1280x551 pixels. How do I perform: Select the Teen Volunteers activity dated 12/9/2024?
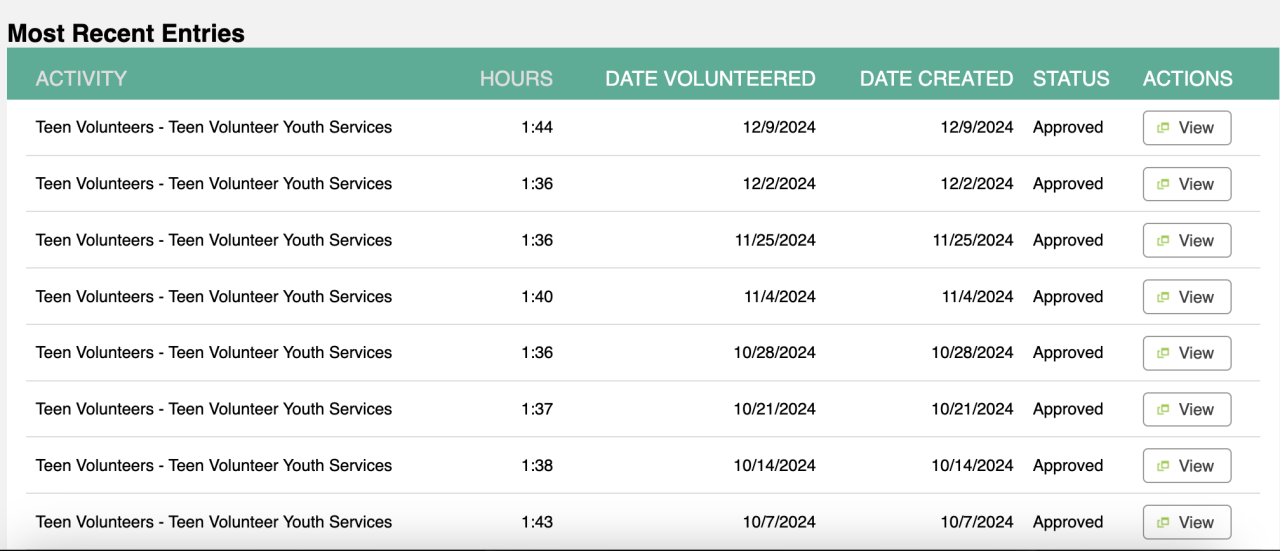point(214,127)
